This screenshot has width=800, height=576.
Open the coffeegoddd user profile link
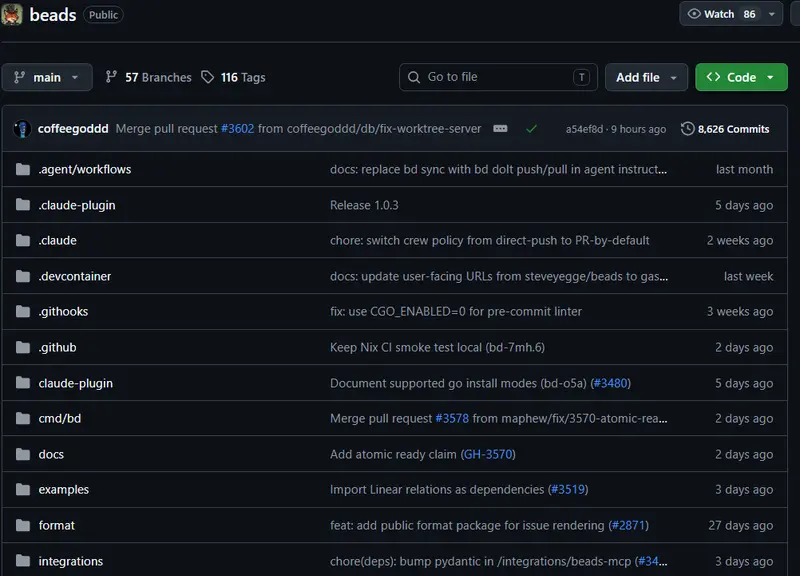(x=73, y=129)
